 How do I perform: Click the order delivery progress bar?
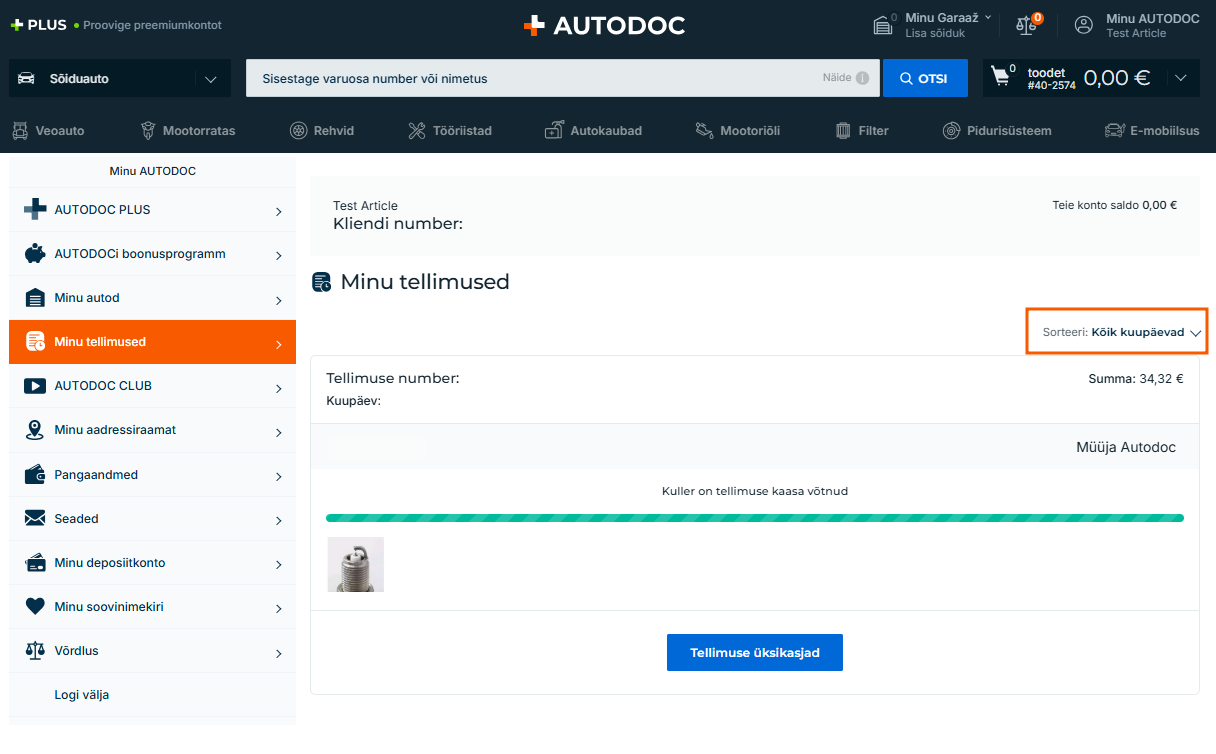(754, 518)
